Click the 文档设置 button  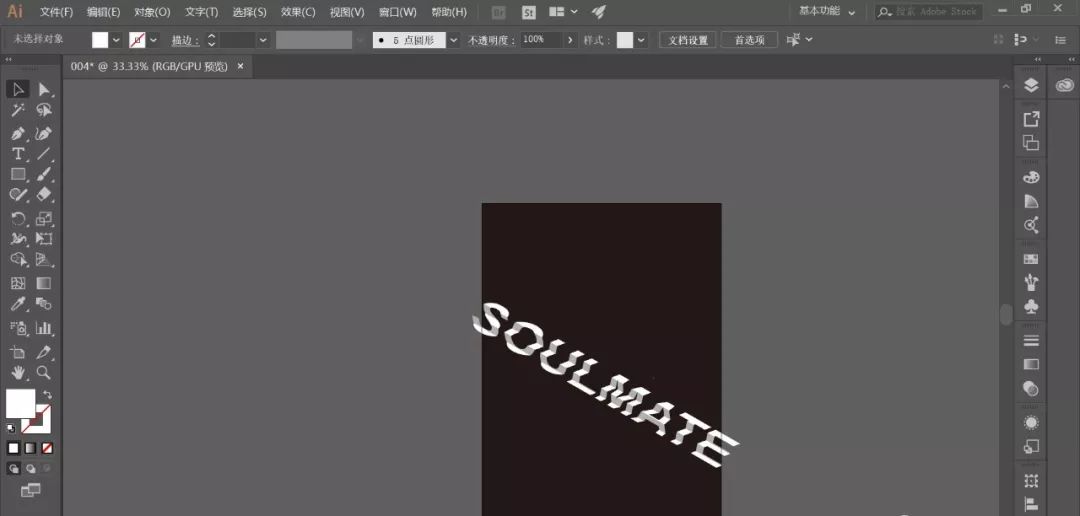[687, 40]
